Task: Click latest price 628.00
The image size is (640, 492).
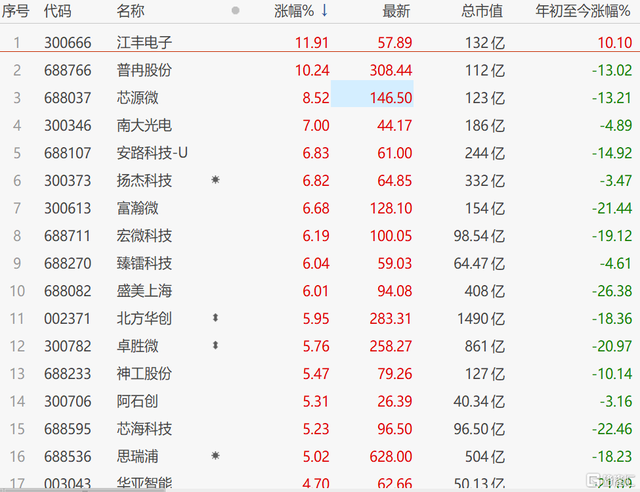Action: point(391,456)
